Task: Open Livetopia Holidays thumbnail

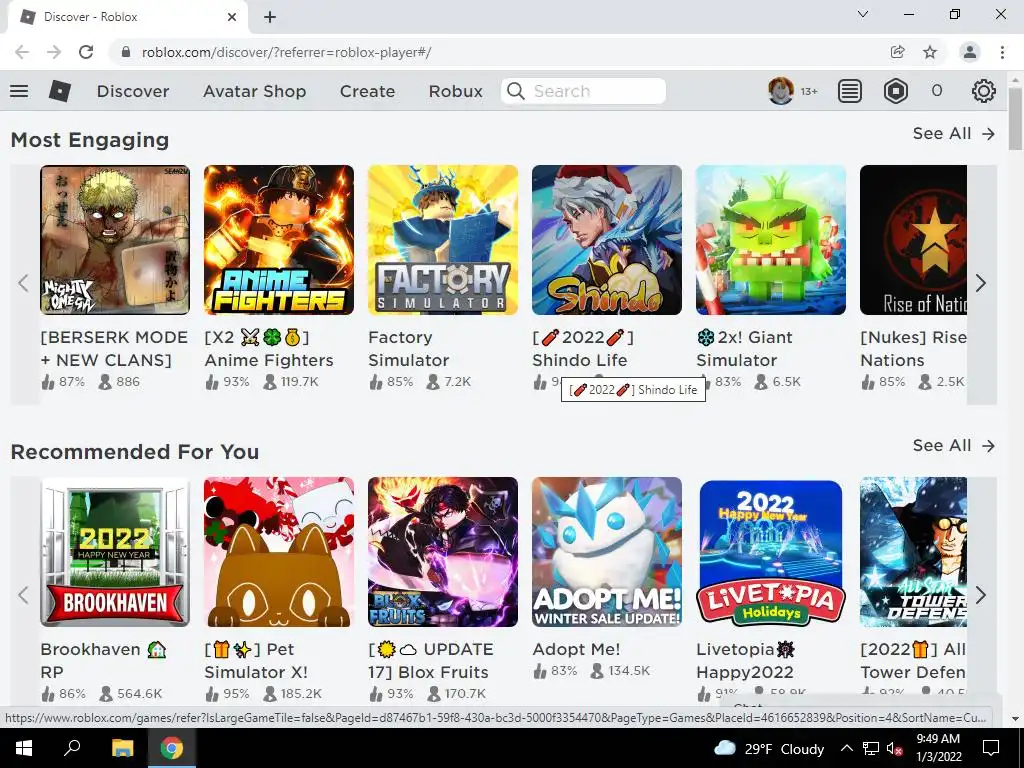Action: [771, 552]
